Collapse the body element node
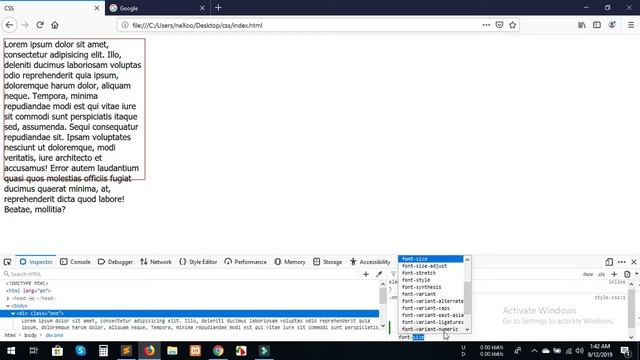 8,306
